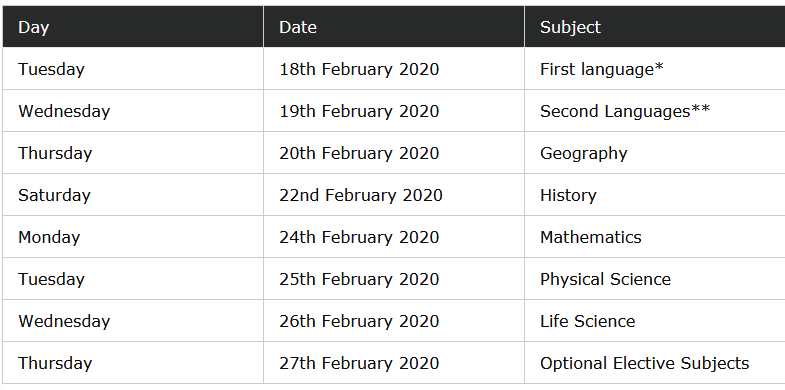Image resolution: width=785 pixels, height=390 pixels.
Task: Click the History subject cell
Action: point(655,195)
